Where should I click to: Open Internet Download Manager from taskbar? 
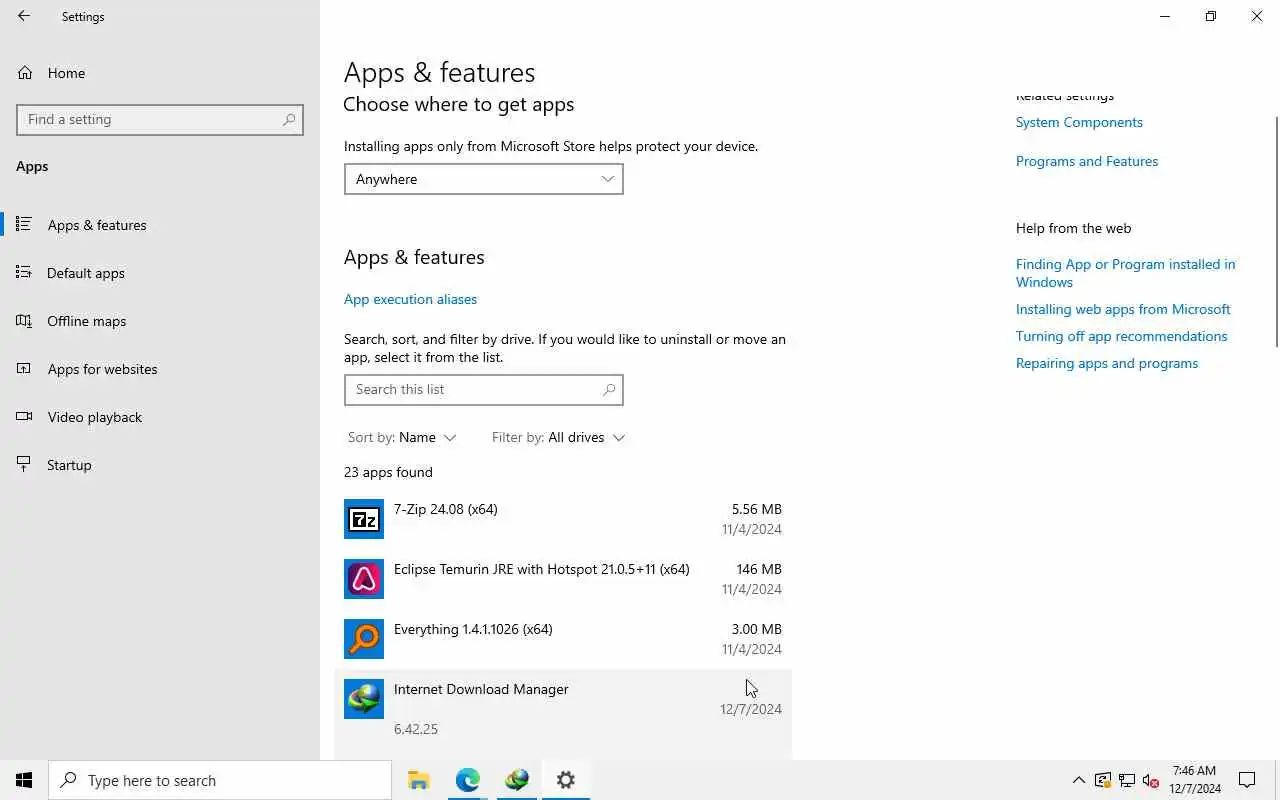pos(516,780)
